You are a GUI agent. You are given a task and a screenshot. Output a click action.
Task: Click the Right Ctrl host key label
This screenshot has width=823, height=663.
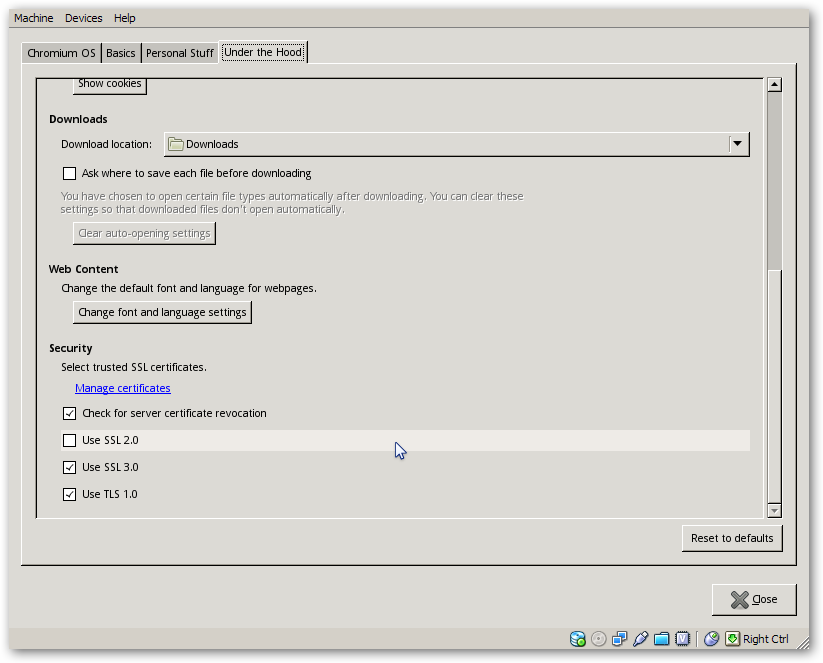766,639
